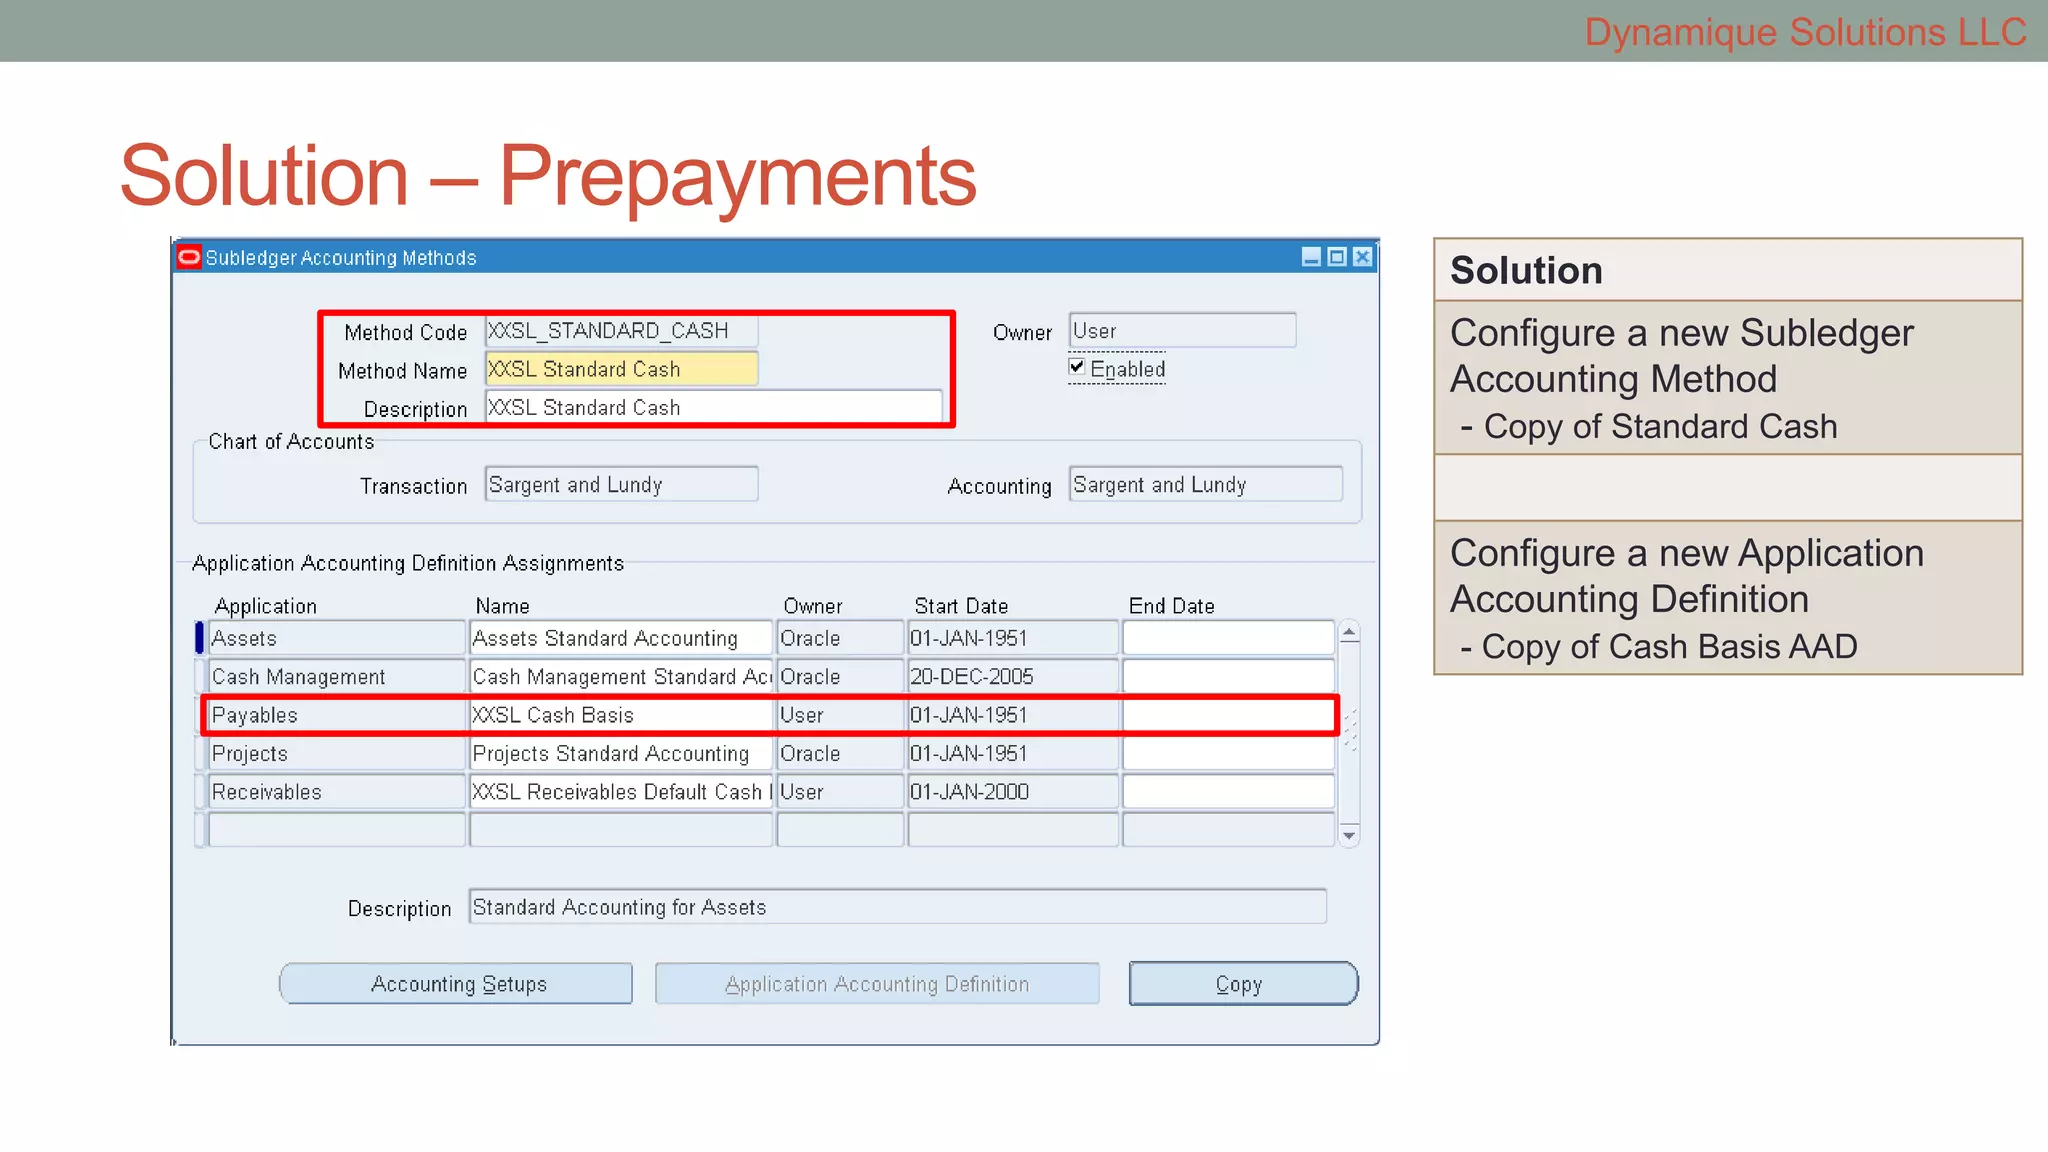2048x1152 pixels.
Task: Click the Transaction chart of accounts field
Action: click(621, 485)
